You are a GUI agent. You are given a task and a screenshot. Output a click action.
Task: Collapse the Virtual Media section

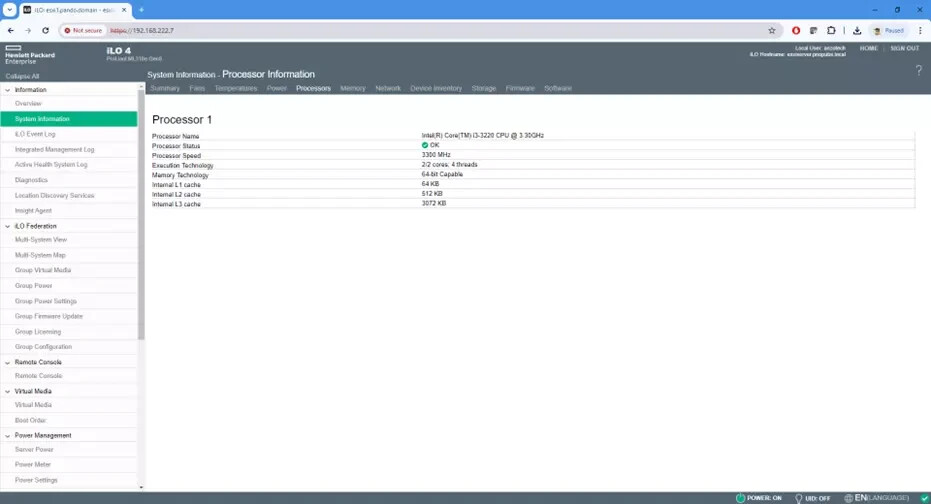click(8, 391)
